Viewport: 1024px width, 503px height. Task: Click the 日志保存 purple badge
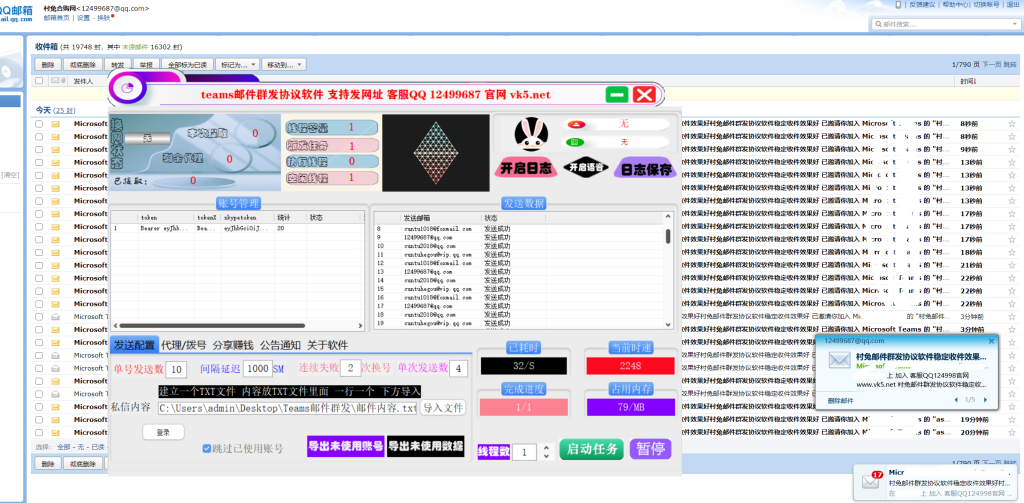click(643, 168)
